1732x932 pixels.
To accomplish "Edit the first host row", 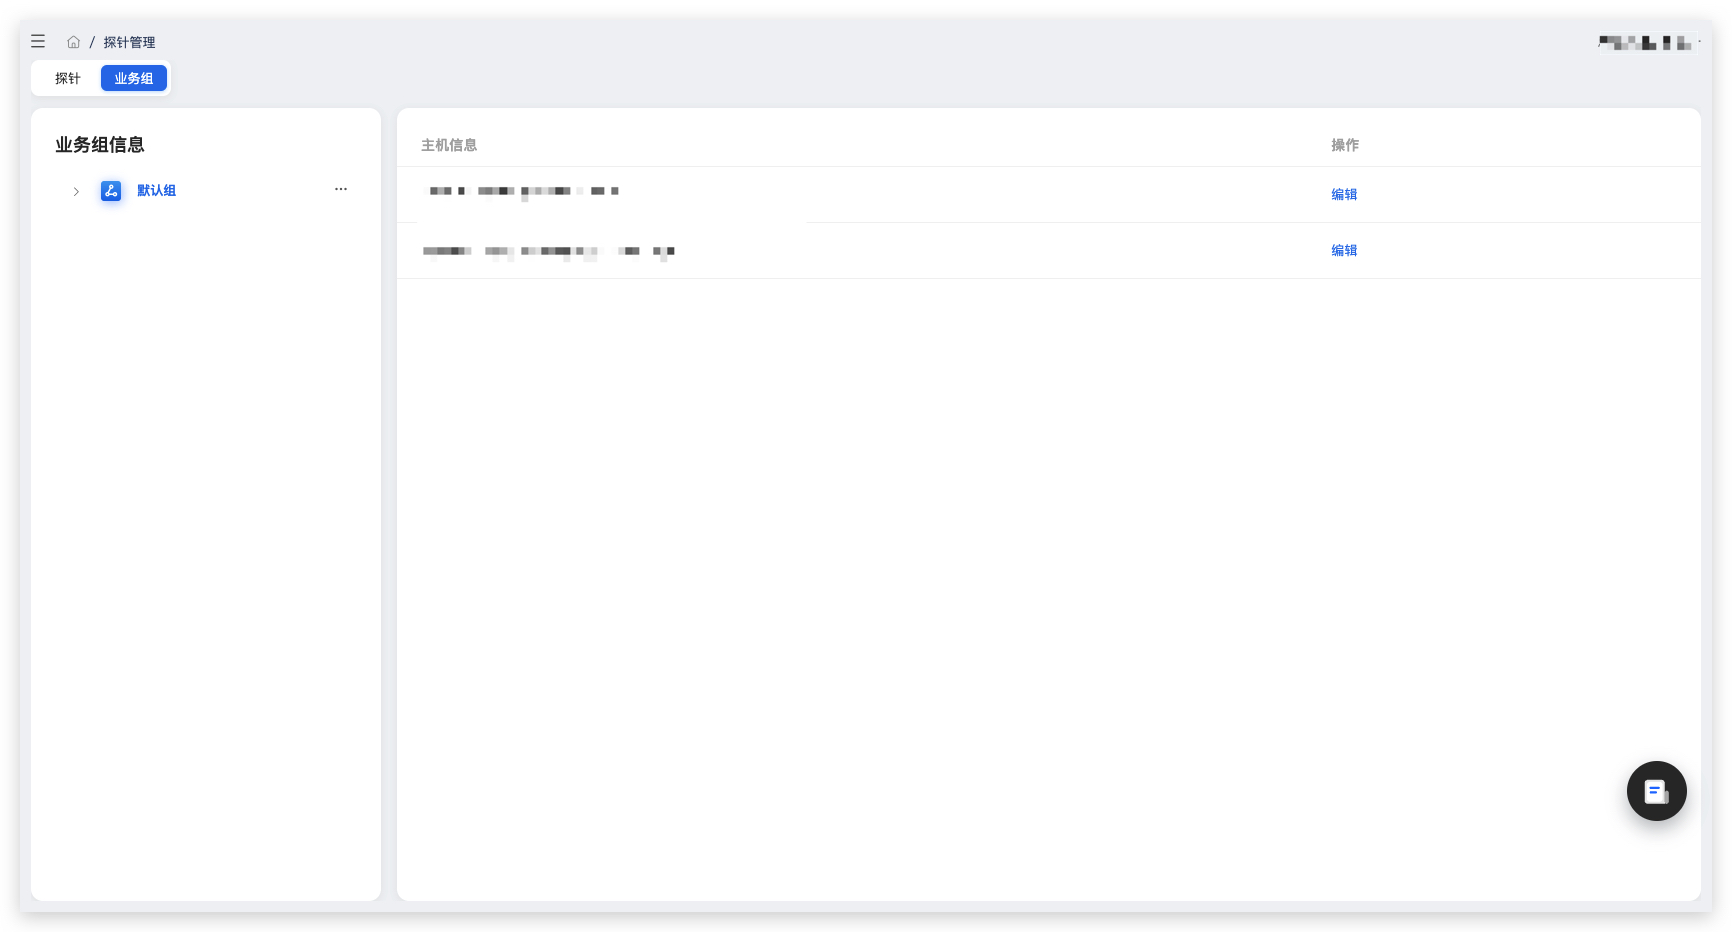I will (x=1344, y=194).
